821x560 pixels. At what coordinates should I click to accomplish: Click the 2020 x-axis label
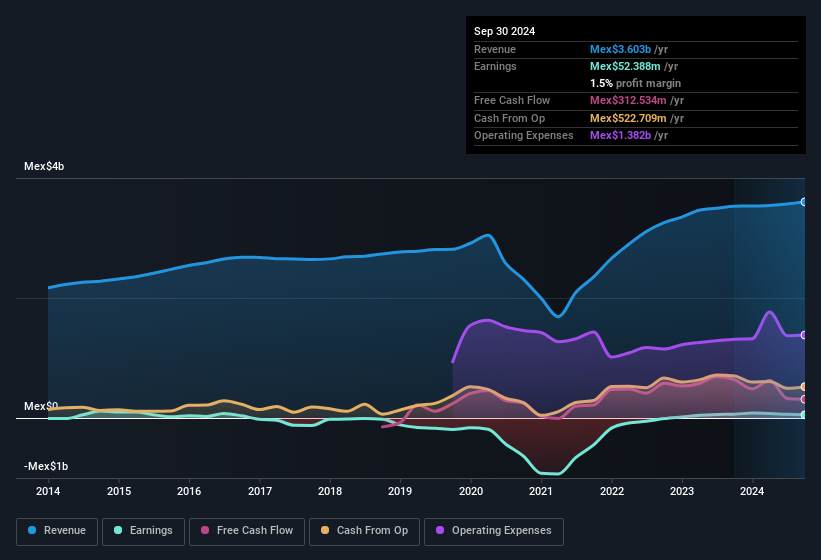coord(471,491)
